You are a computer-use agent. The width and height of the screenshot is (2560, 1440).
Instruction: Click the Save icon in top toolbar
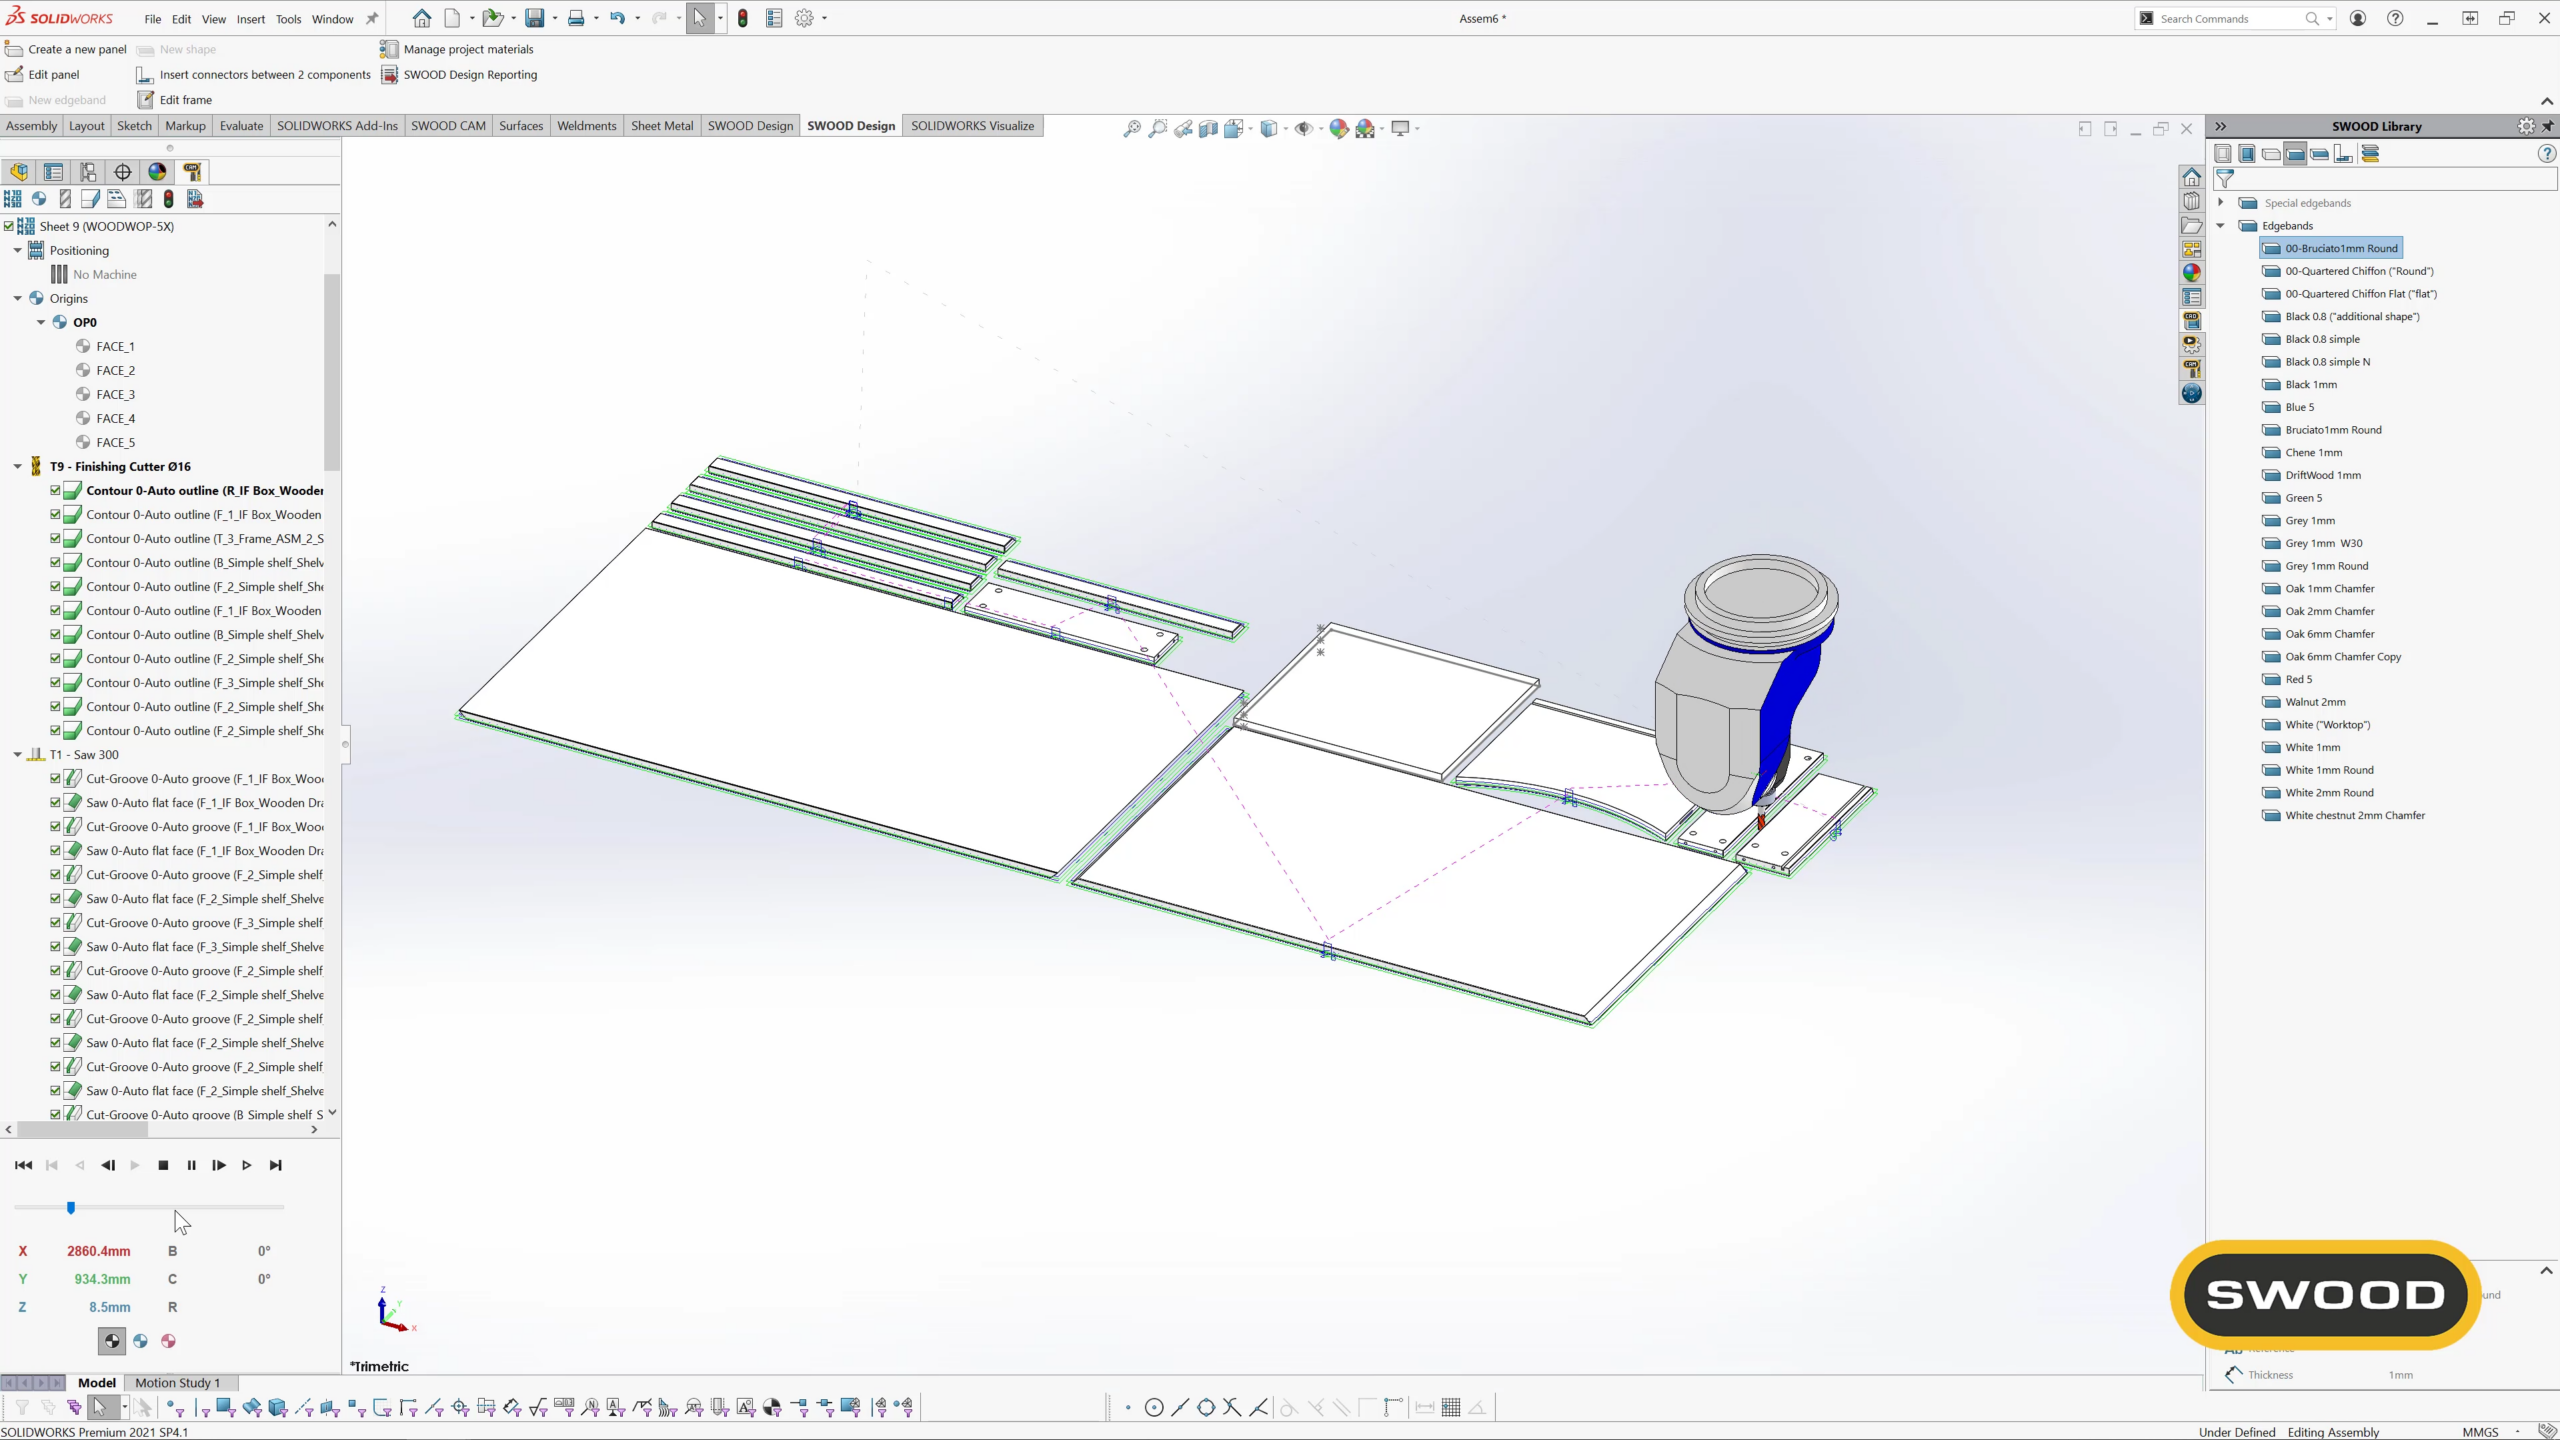click(535, 18)
